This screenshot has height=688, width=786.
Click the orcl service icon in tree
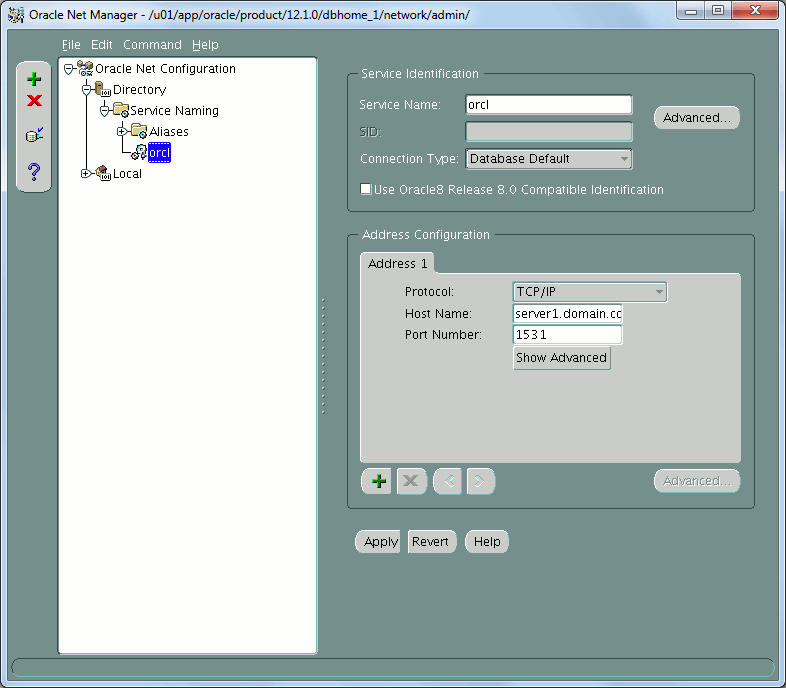pos(139,152)
